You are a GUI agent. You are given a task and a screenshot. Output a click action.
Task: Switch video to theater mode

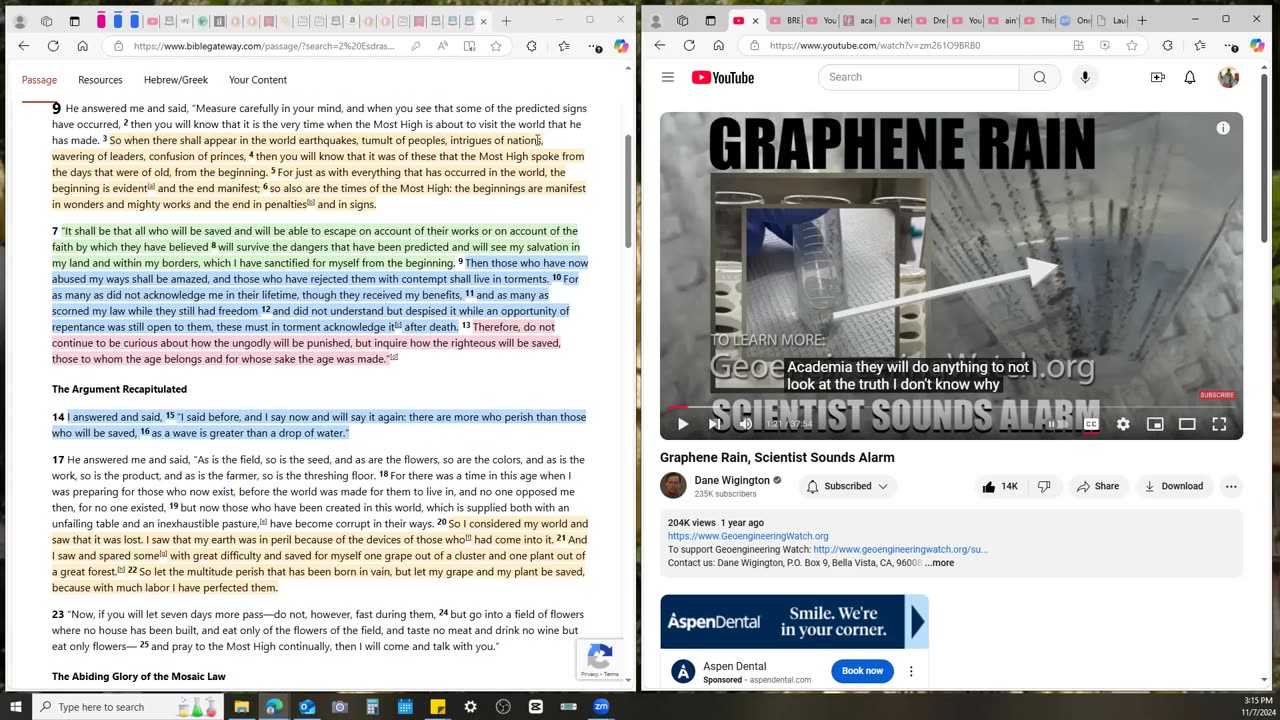pyautogui.click(x=1187, y=424)
